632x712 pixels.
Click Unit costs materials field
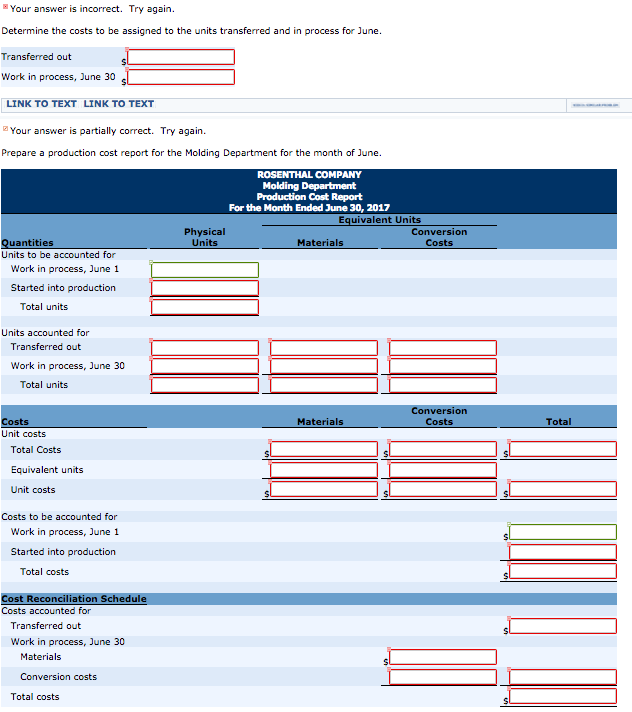coord(324,489)
